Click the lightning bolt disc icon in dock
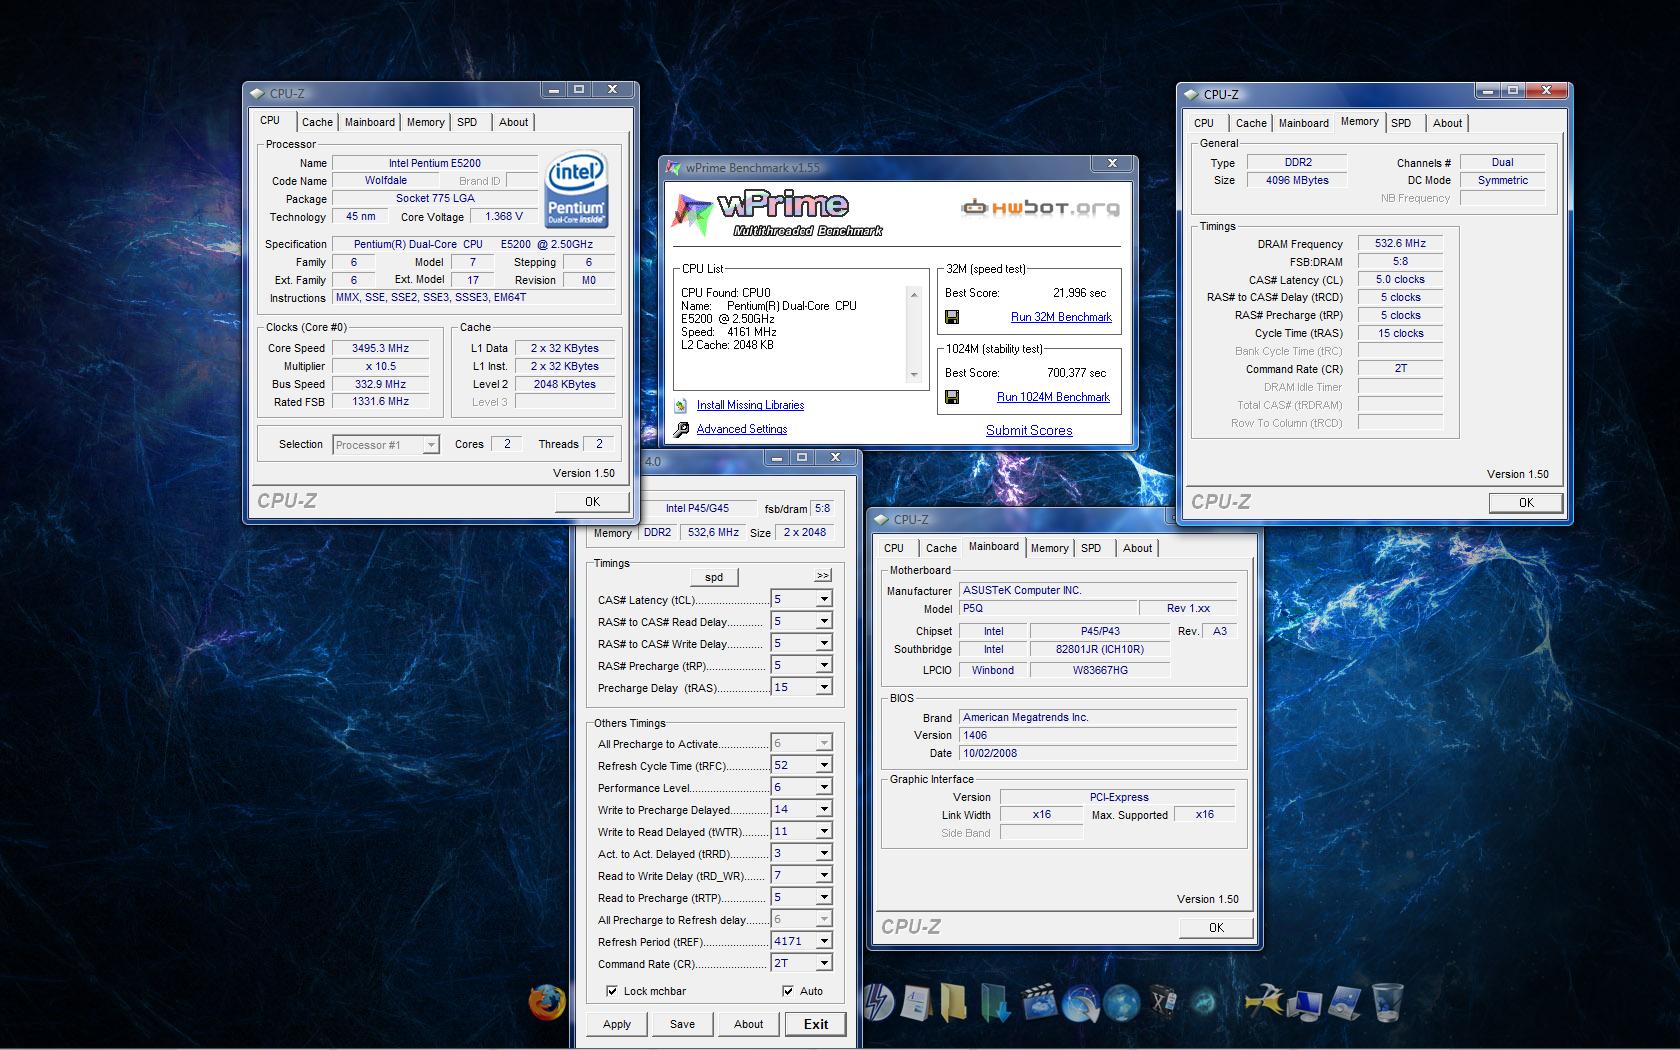The width and height of the screenshot is (1680, 1050). tap(879, 1002)
